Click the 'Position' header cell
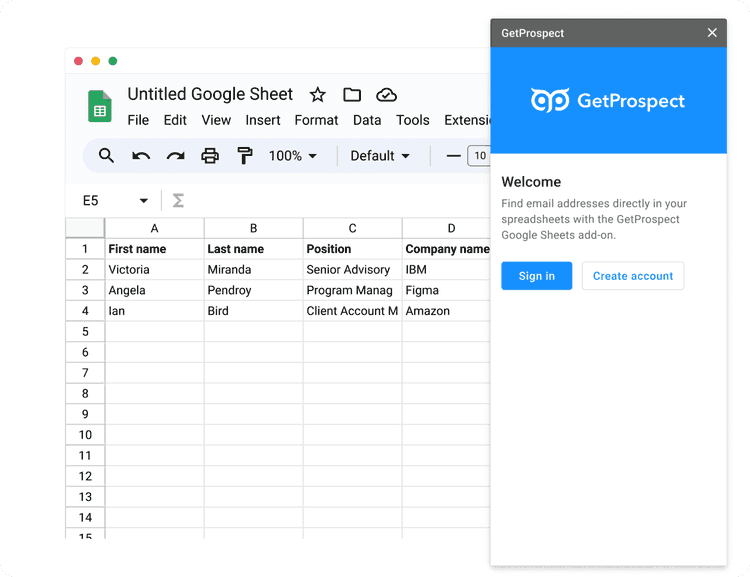This screenshot has width=750, height=577. click(x=353, y=249)
